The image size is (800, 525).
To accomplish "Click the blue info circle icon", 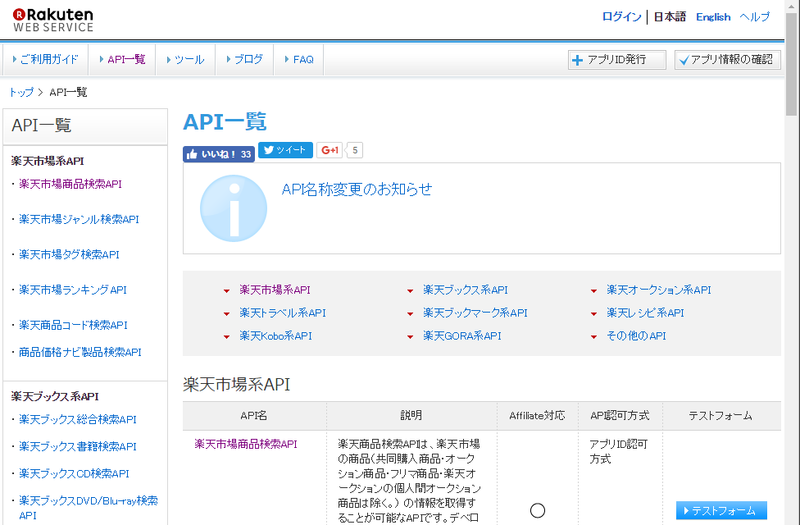I will coord(233,208).
